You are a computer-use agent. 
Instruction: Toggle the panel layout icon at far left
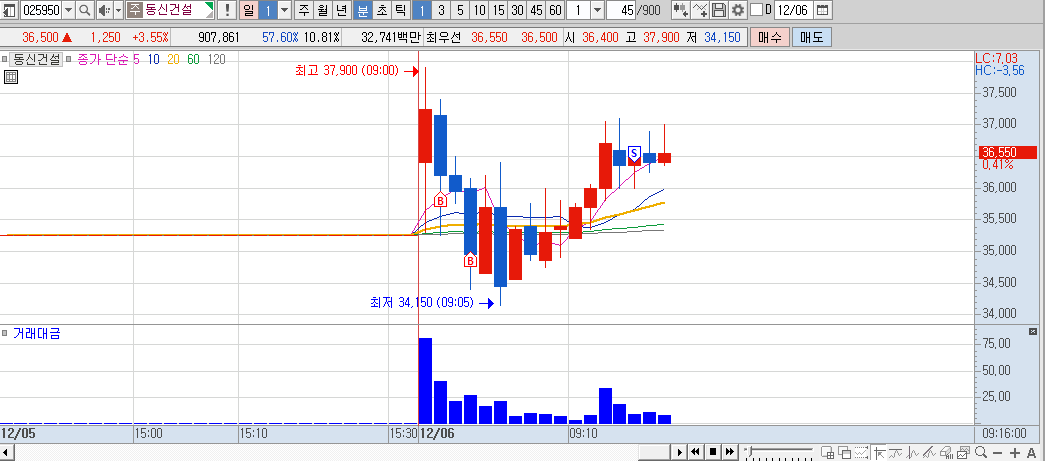[x=9, y=9]
